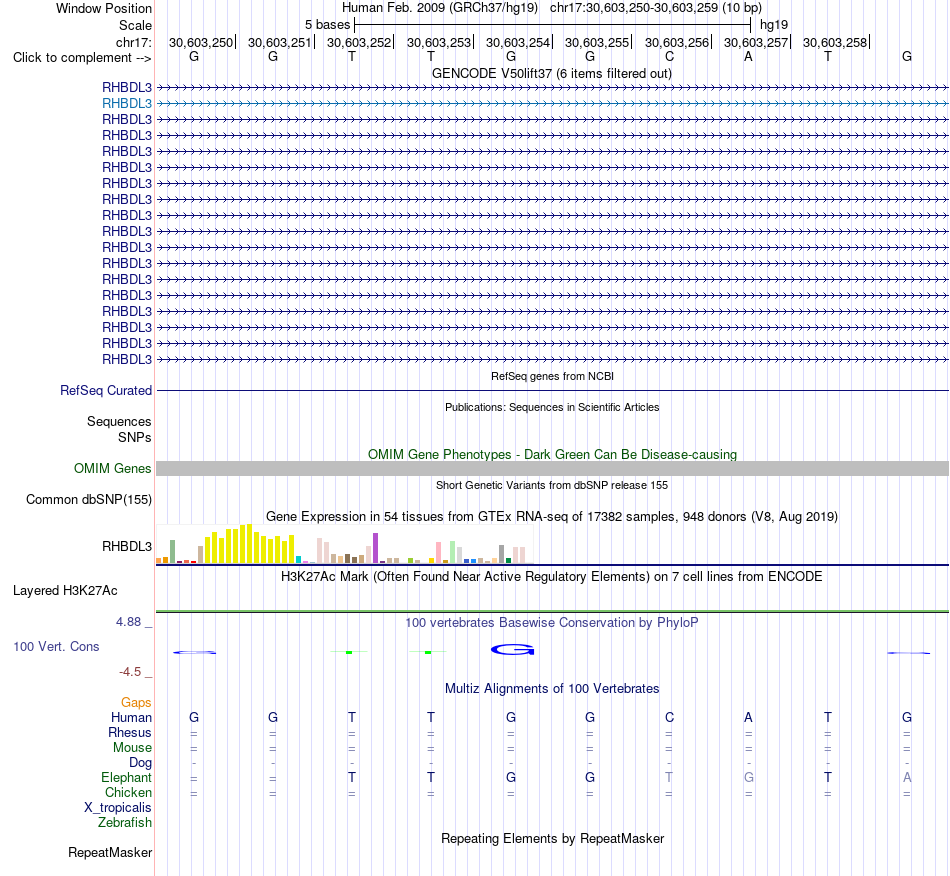Click the Chicken species label
The height and width of the screenshot is (876, 950).
coord(128,793)
